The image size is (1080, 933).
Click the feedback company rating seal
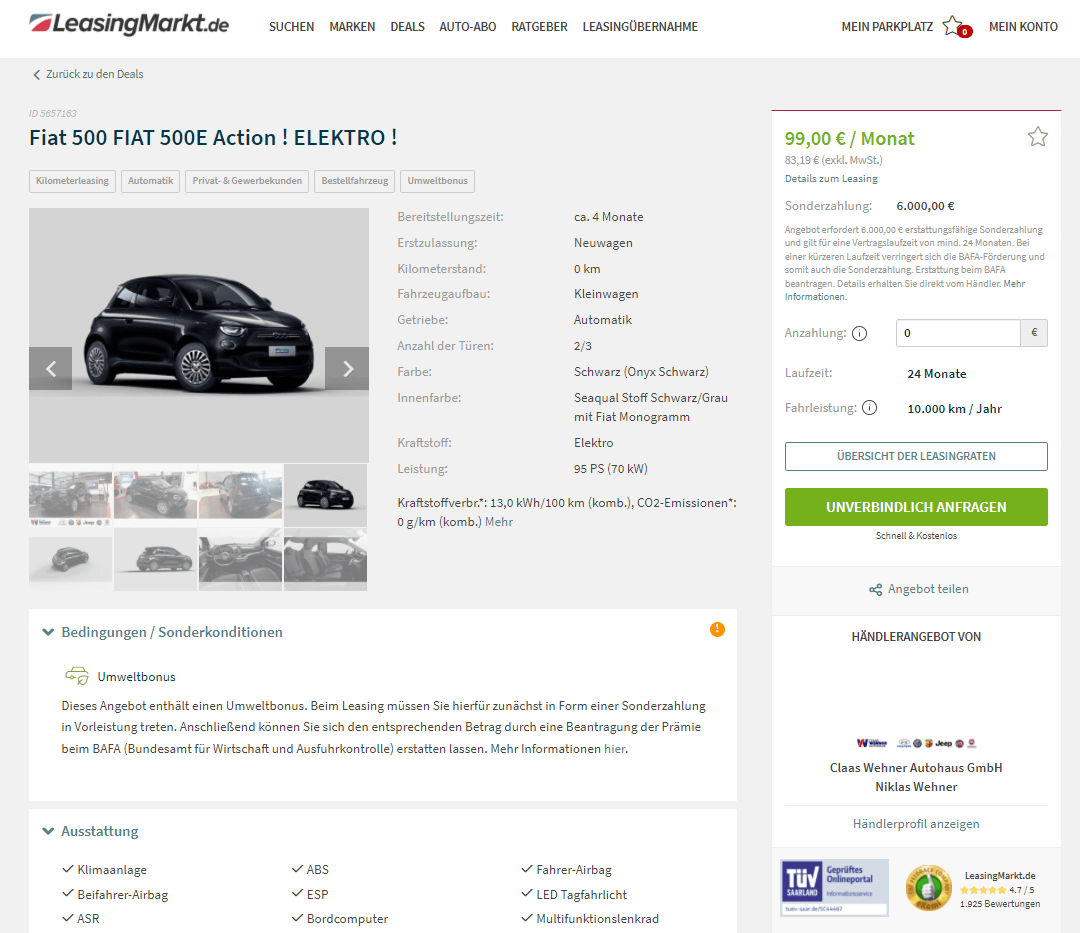click(928, 888)
